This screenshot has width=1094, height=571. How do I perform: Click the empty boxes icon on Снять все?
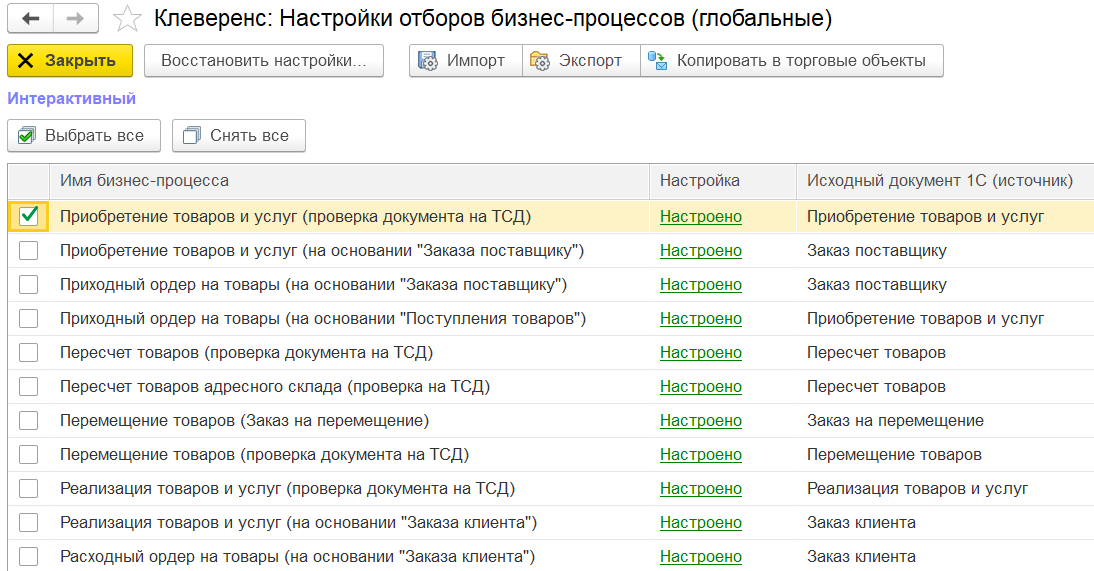tap(192, 135)
